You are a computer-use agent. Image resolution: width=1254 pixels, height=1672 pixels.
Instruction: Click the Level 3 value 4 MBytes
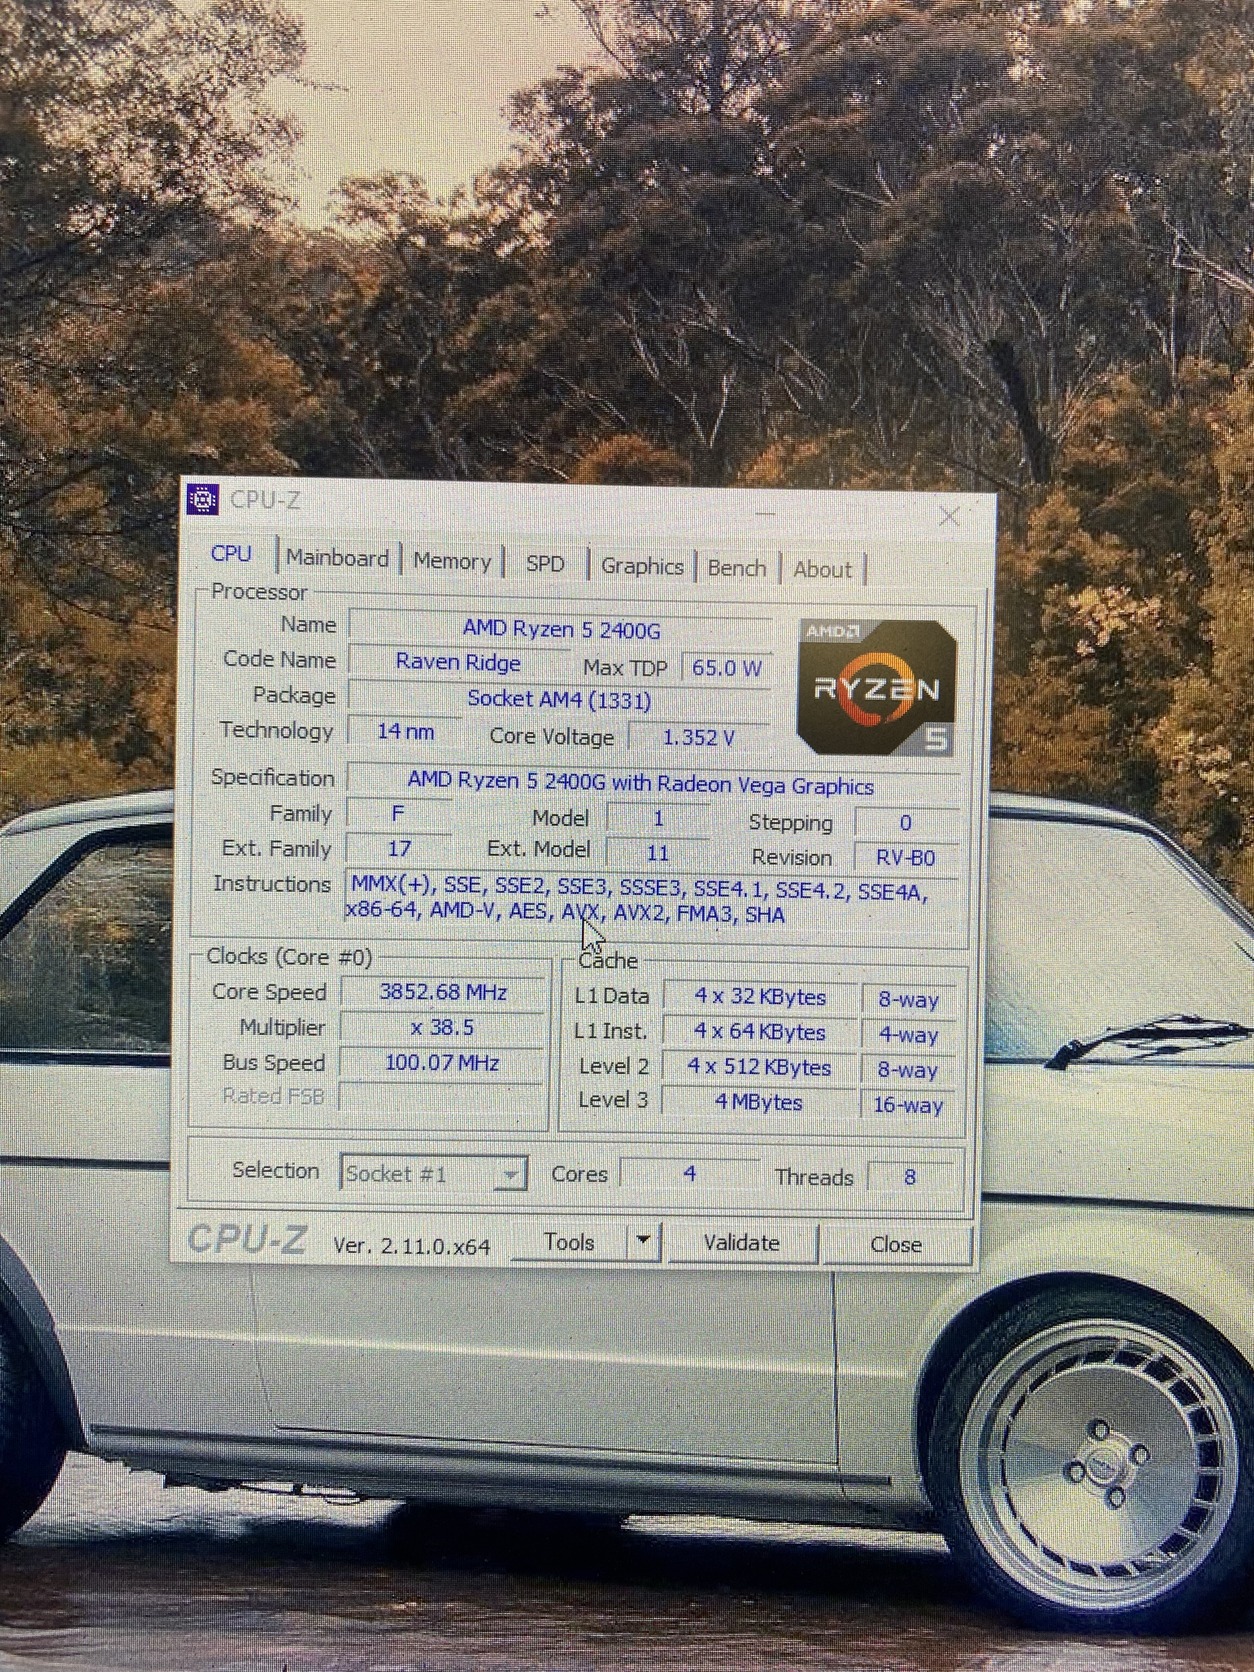759,1102
